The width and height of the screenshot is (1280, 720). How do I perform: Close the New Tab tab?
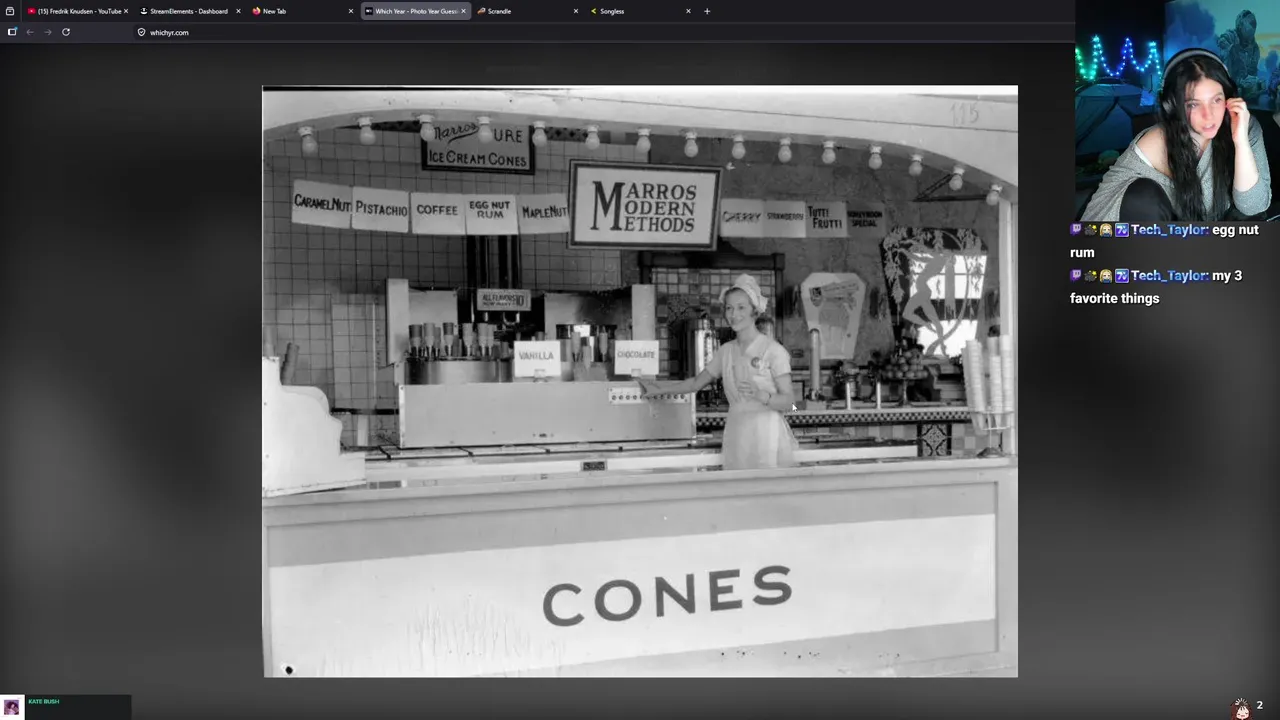(x=351, y=11)
